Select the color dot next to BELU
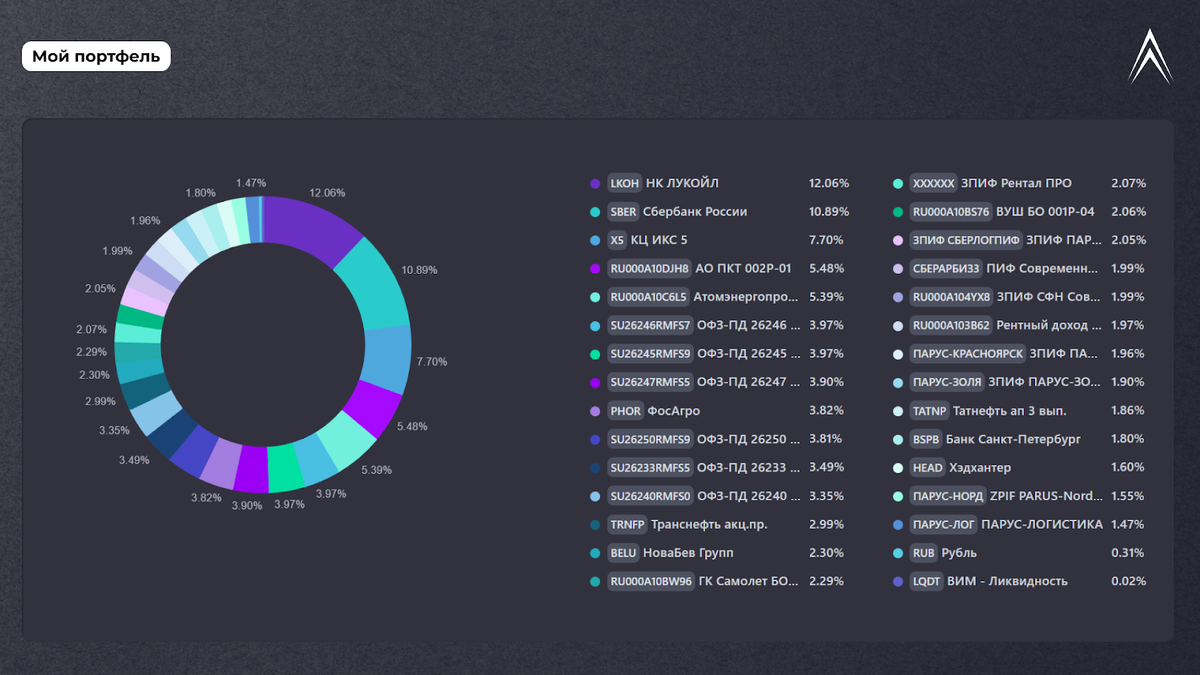 [595, 553]
